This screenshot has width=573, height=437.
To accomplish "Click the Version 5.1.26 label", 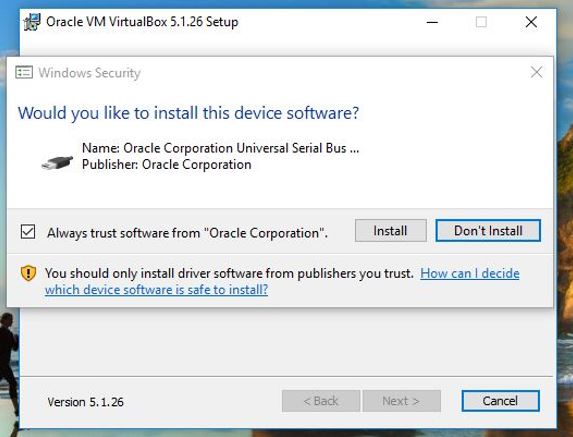I will [x=86, y=402].
